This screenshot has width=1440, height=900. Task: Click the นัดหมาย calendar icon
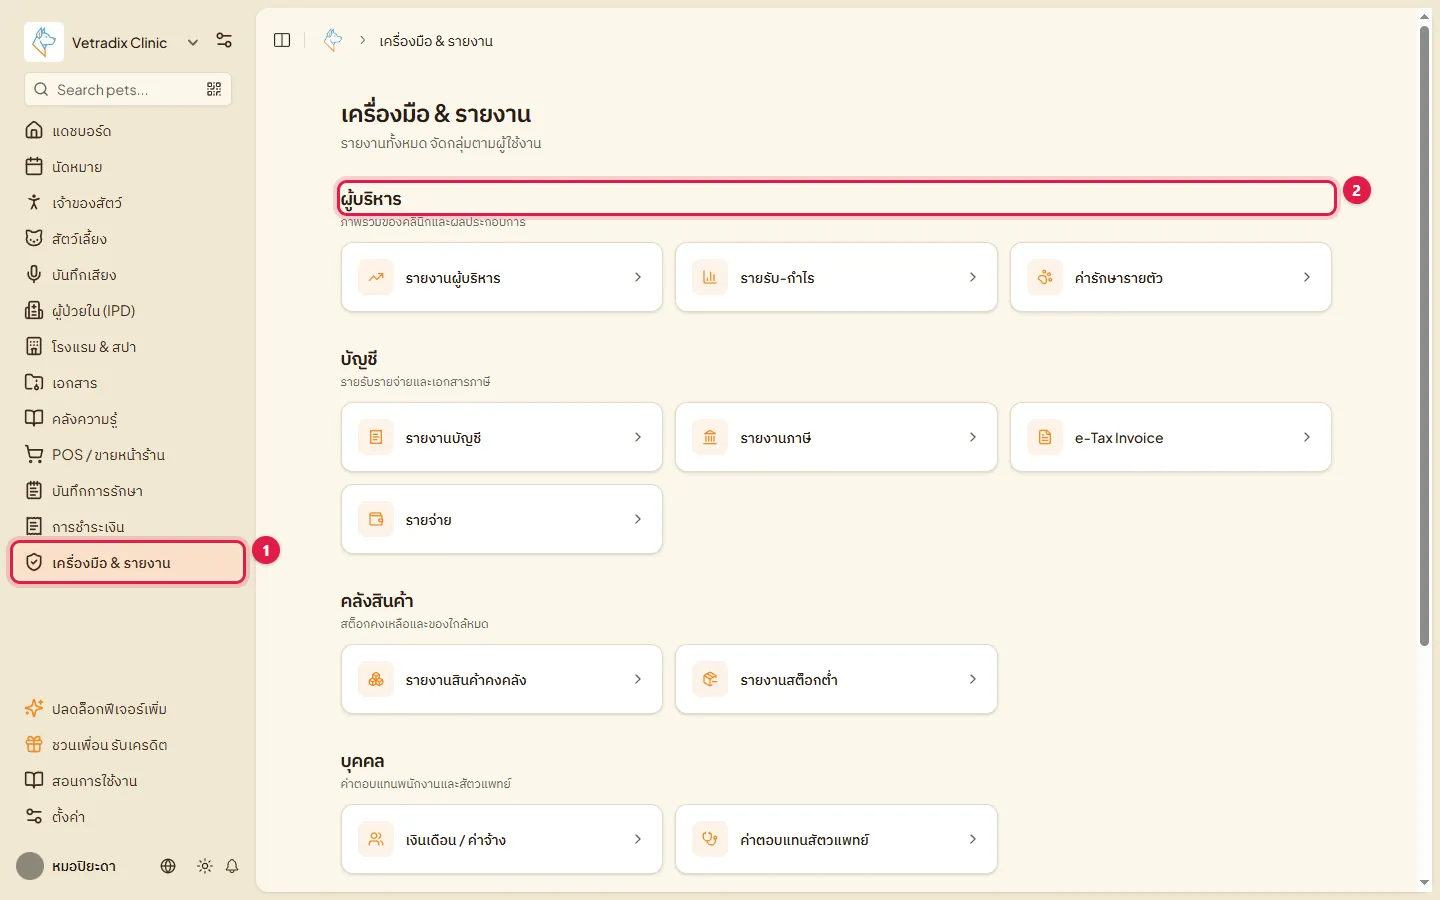[34, 166]
